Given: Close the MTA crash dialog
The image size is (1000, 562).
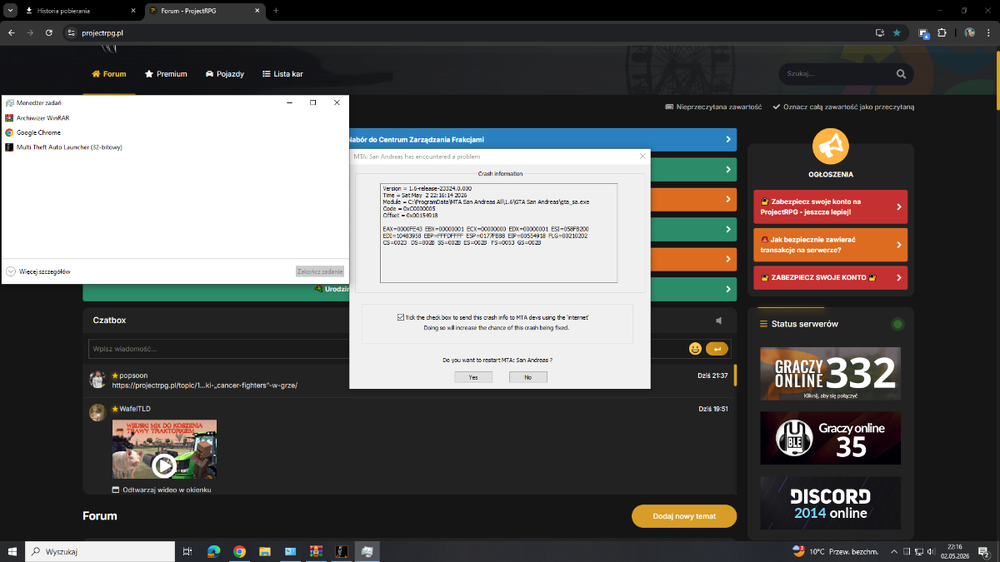Looking at the screenshot, I should [642, 156].
